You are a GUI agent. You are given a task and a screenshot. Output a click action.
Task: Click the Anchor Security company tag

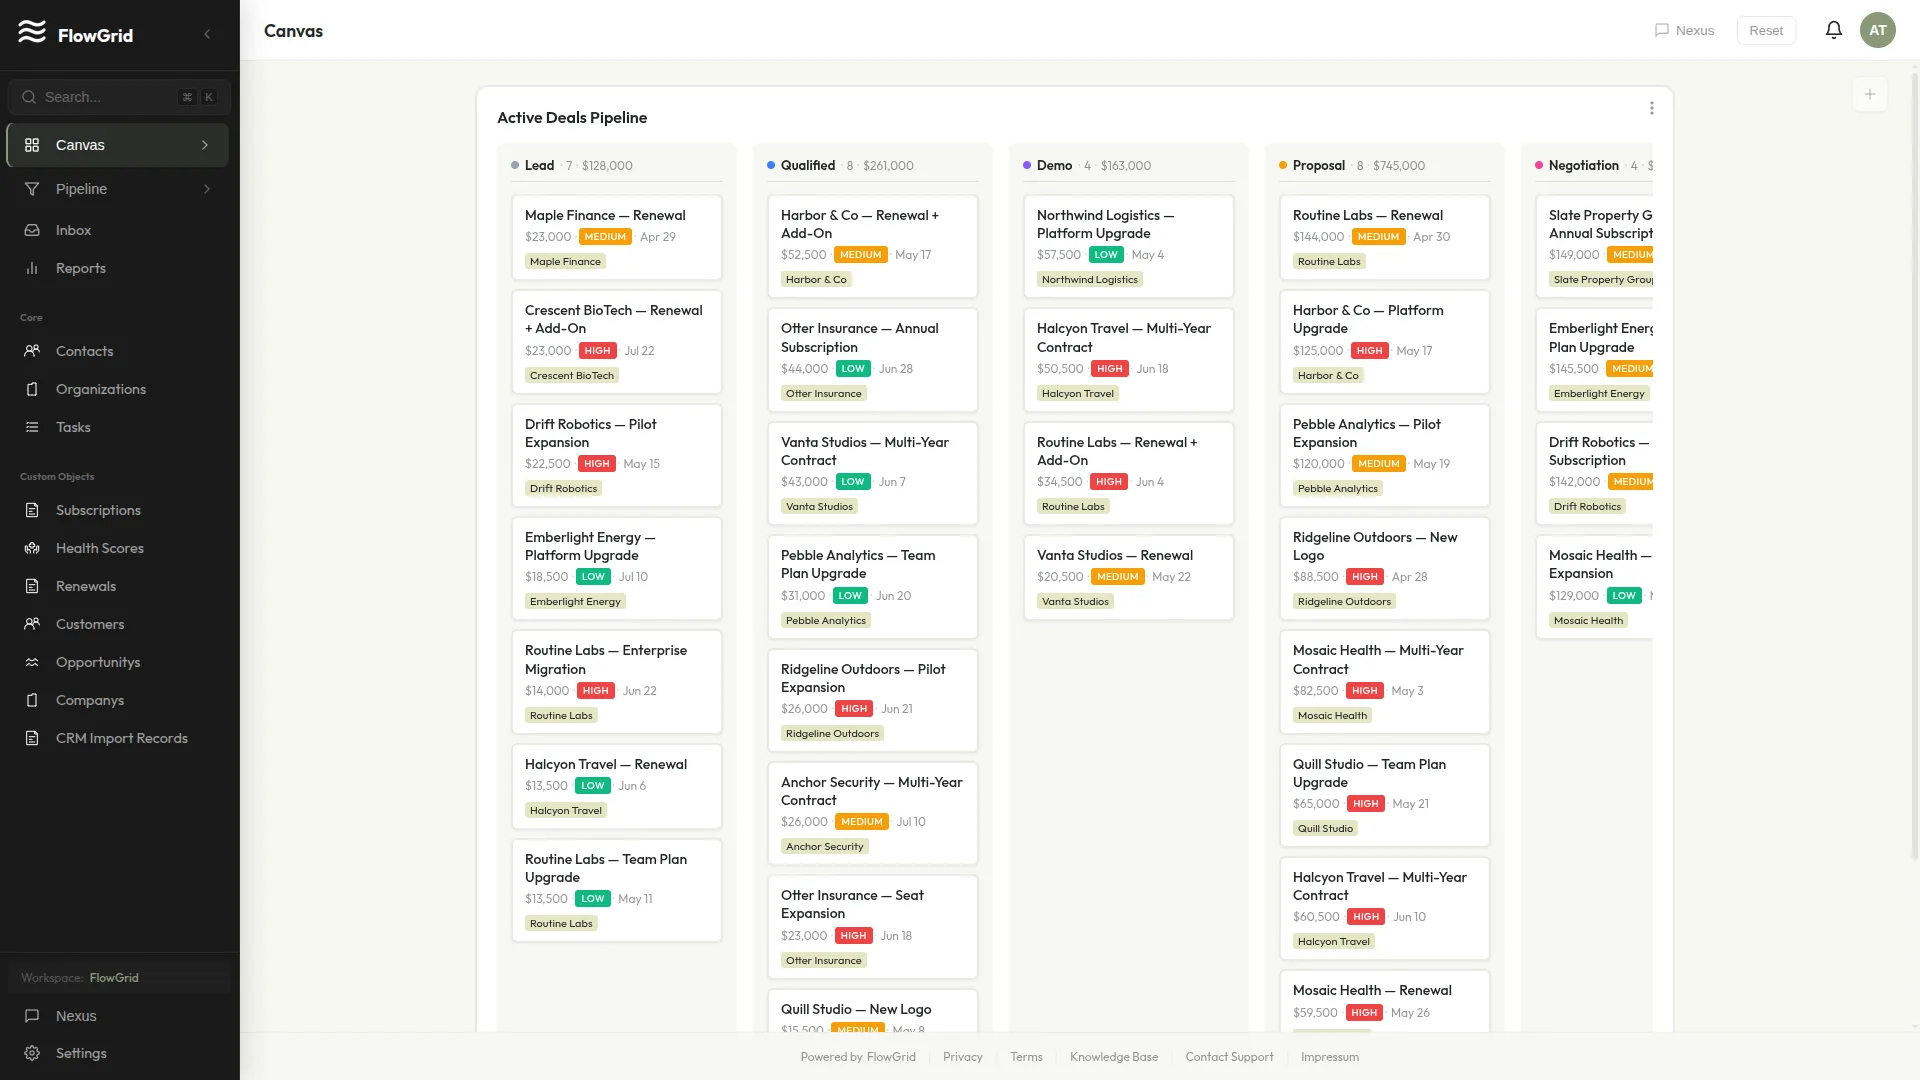point(824,847)
